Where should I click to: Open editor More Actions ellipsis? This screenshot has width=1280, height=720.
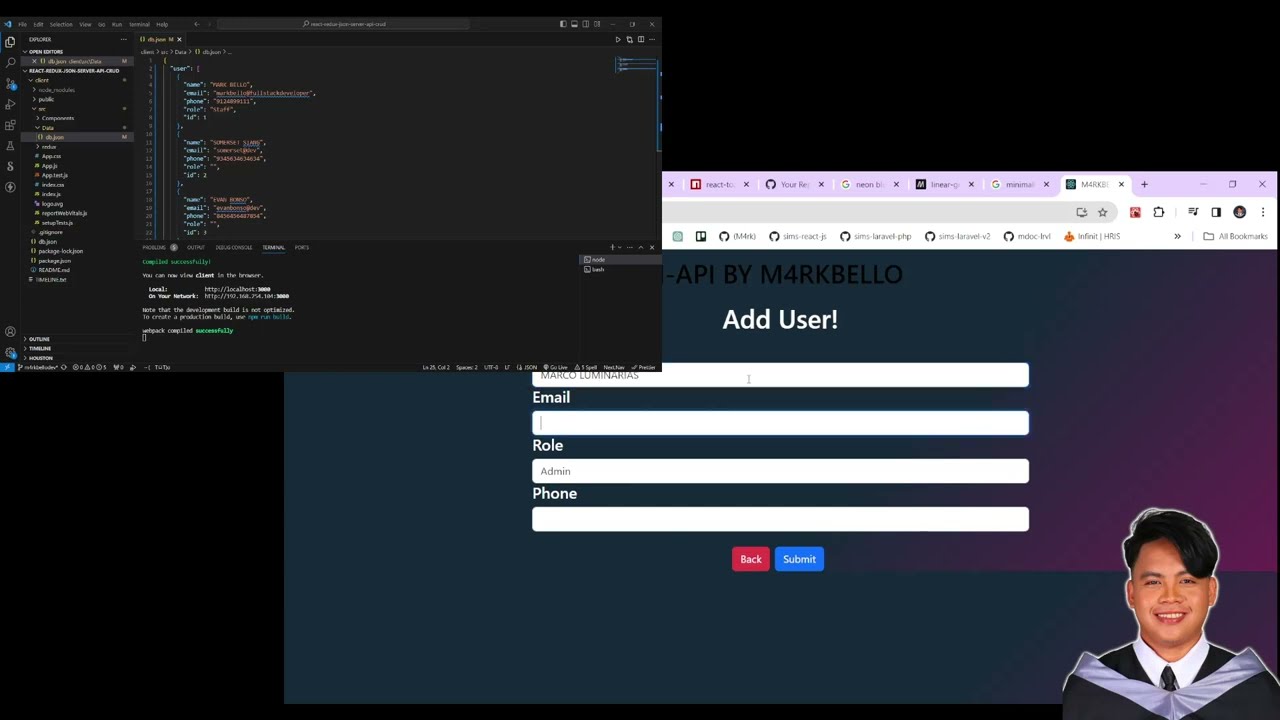[x=652, y=39]
